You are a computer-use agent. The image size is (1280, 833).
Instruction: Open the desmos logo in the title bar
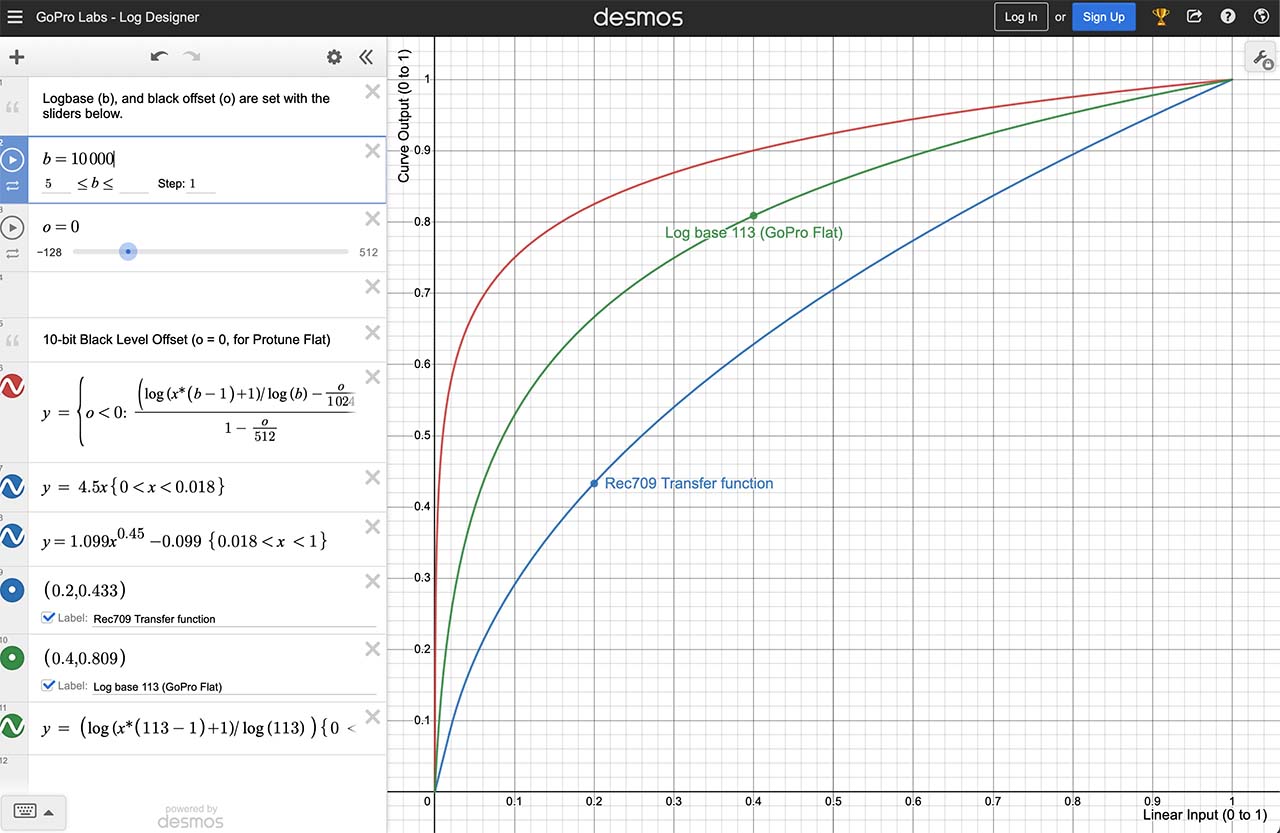pyautogui.click(x=638, y=16)
